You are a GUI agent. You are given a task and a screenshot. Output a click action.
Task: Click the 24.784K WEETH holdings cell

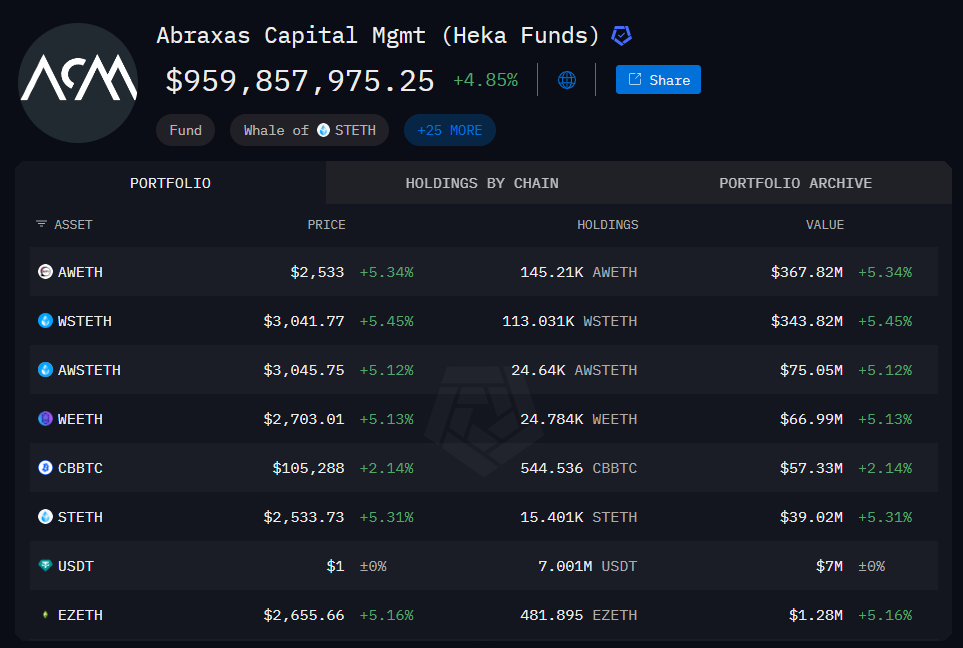coord(579,420)
